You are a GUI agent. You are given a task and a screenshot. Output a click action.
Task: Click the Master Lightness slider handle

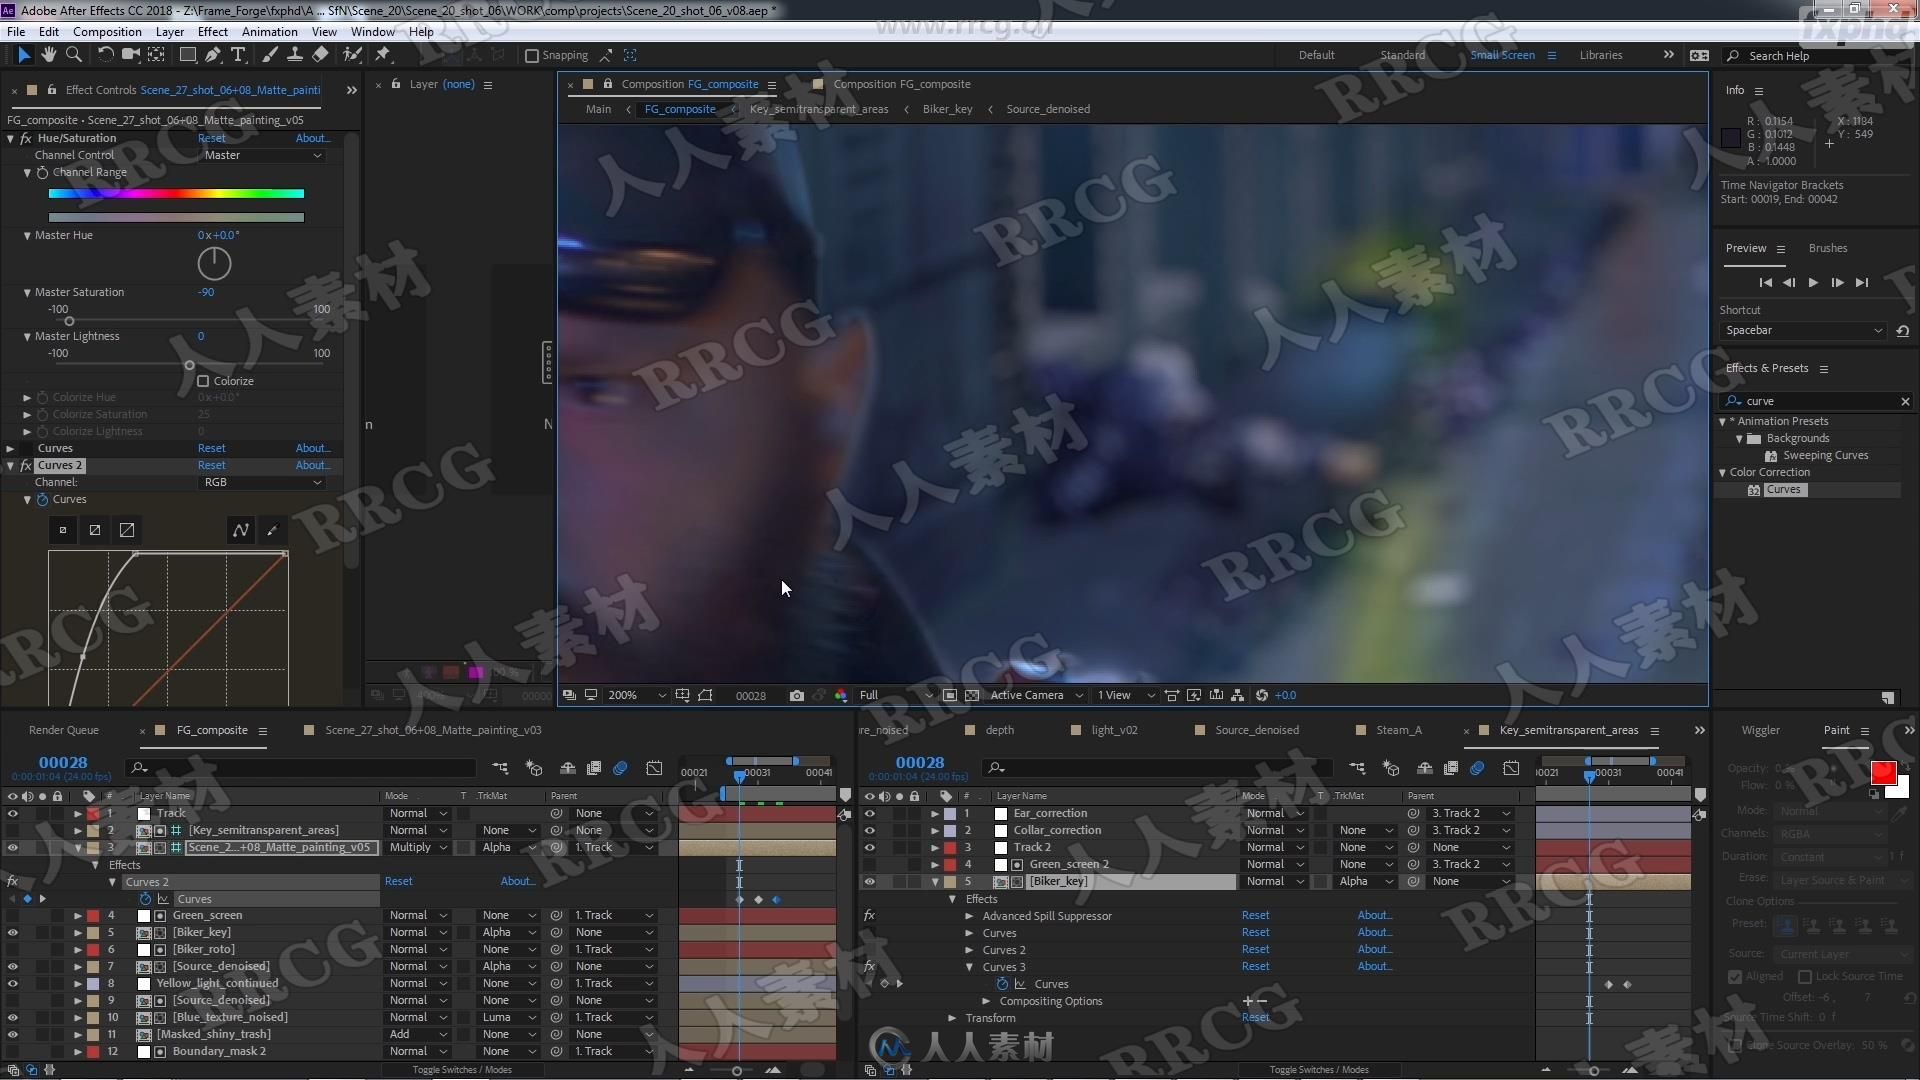pos(189,365)
